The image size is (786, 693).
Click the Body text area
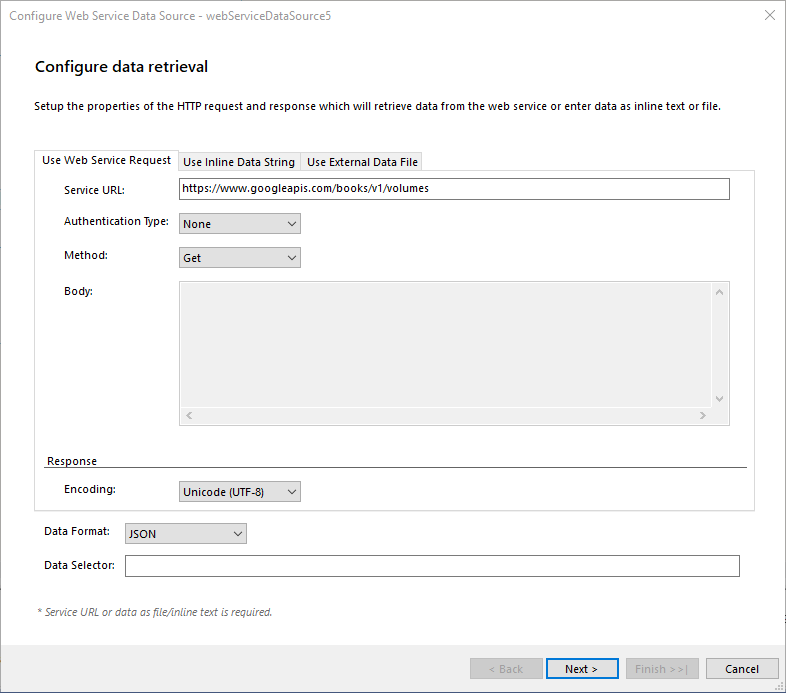point(446,344)
